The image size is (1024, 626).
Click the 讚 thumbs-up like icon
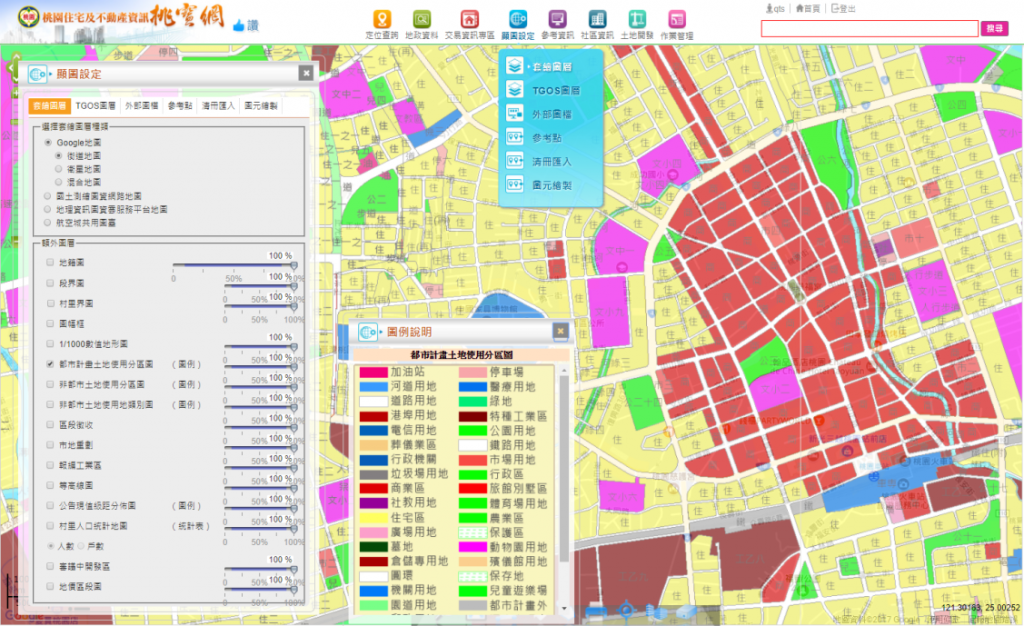238,25
